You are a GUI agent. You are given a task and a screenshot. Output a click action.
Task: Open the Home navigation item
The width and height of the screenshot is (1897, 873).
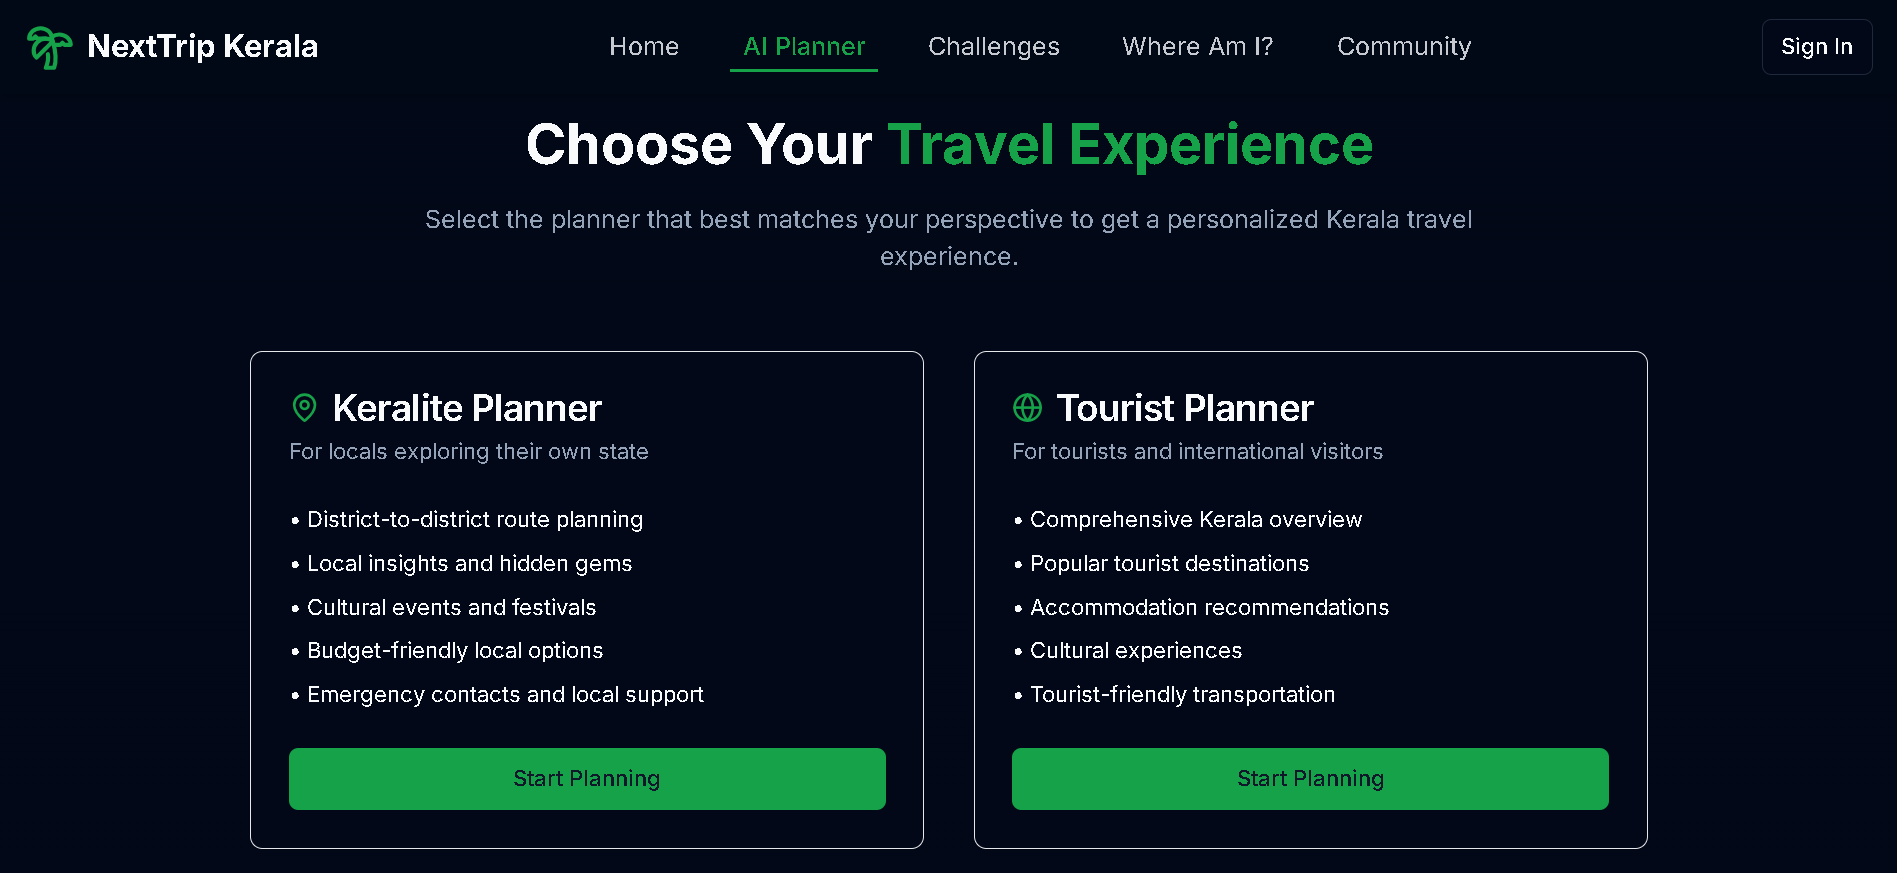[644, 46]
